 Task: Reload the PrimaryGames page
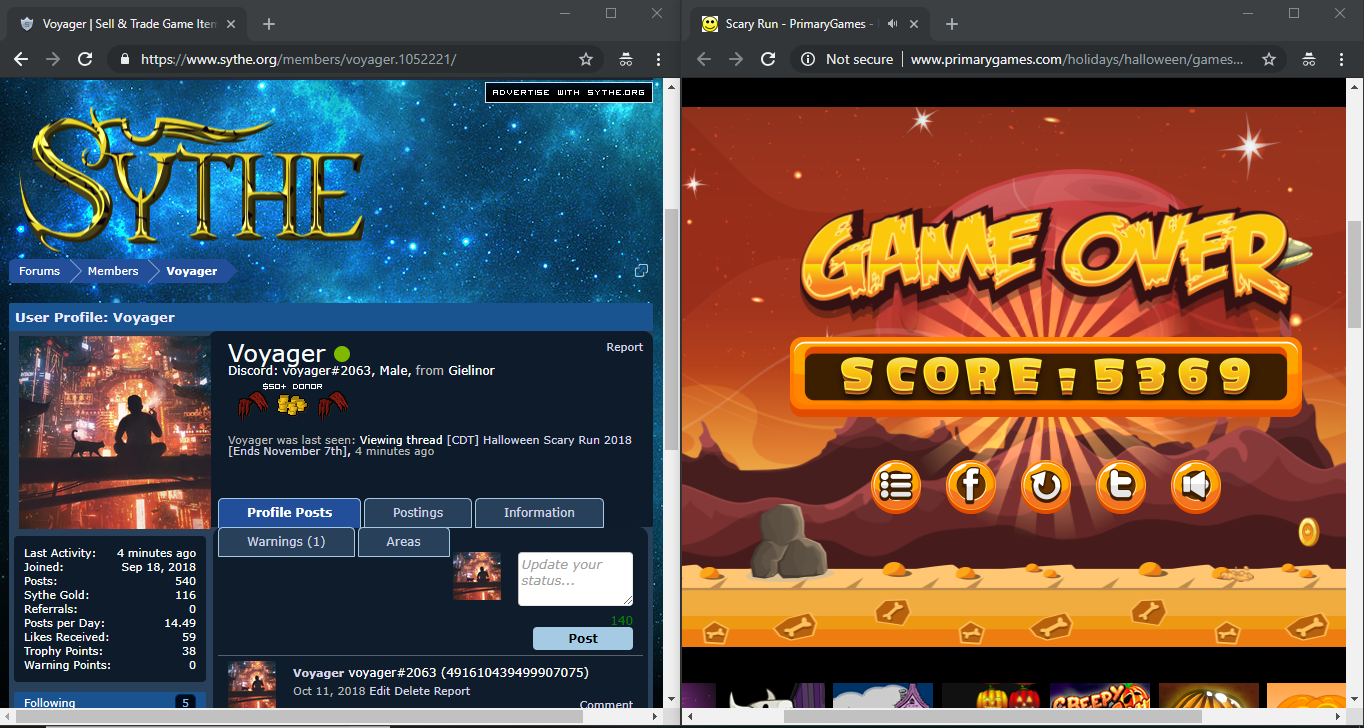[x=768, y=59]
